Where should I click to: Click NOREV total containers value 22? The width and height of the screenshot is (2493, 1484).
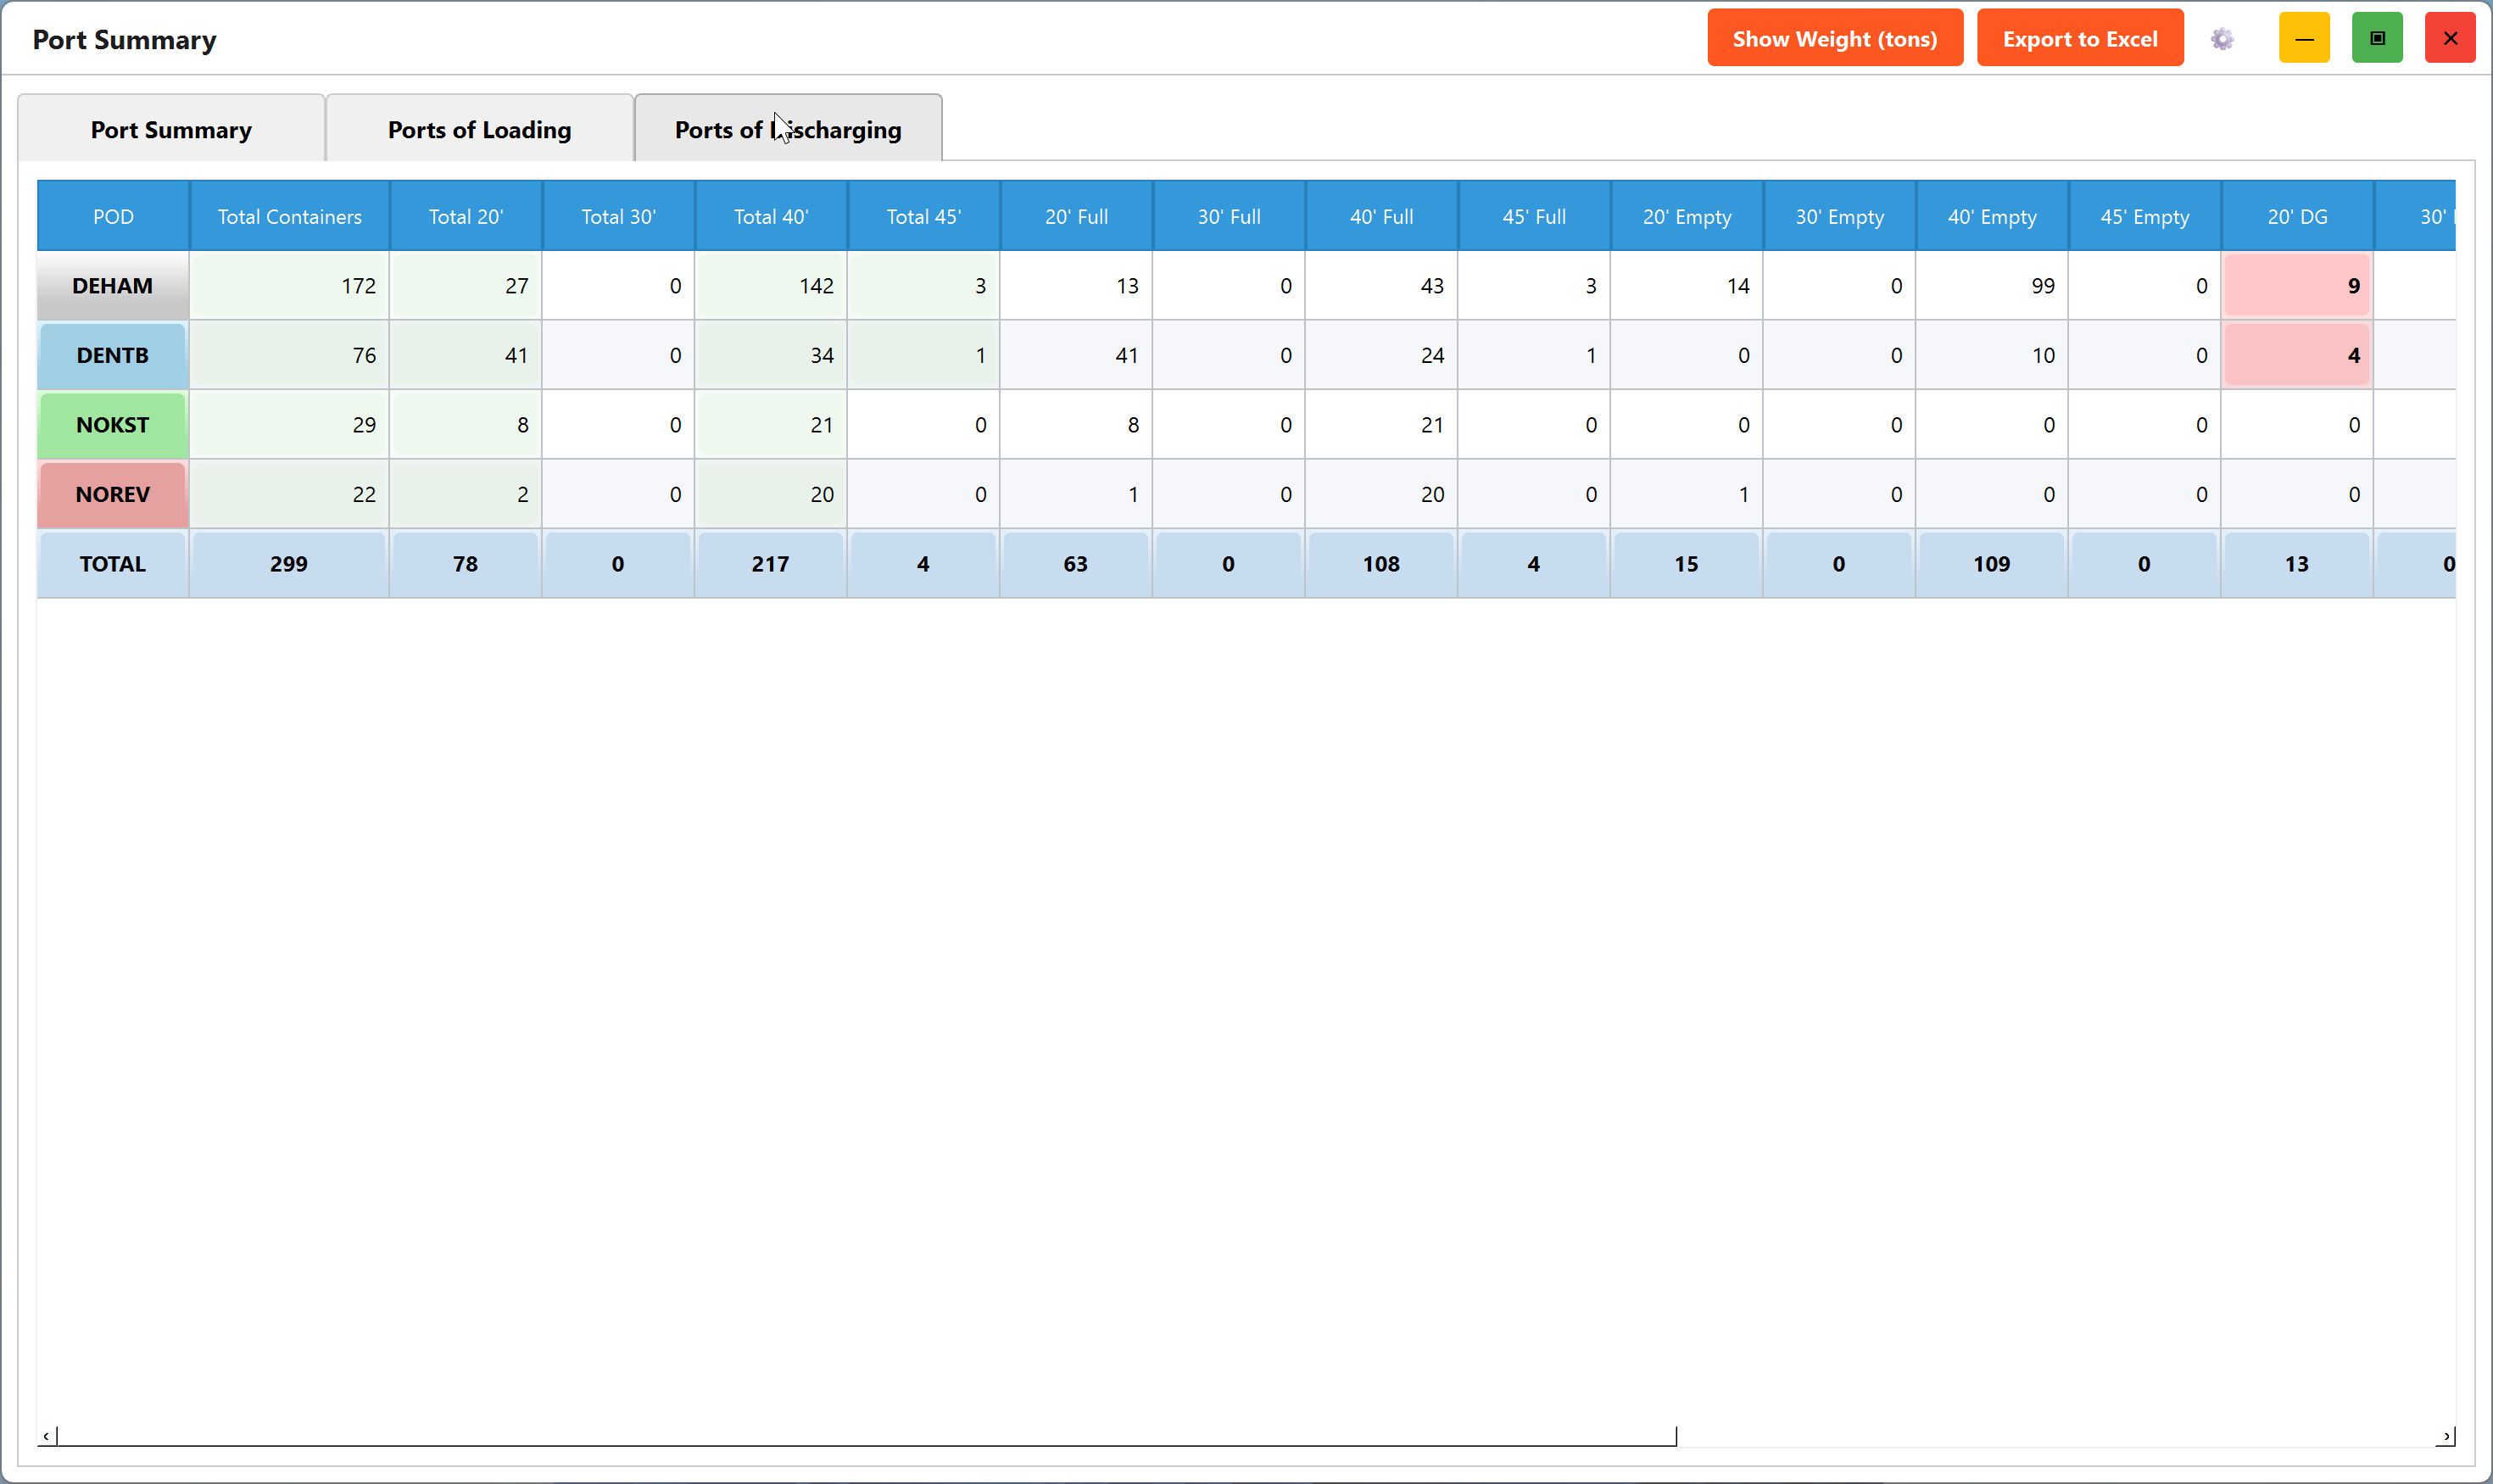point(290,494)
